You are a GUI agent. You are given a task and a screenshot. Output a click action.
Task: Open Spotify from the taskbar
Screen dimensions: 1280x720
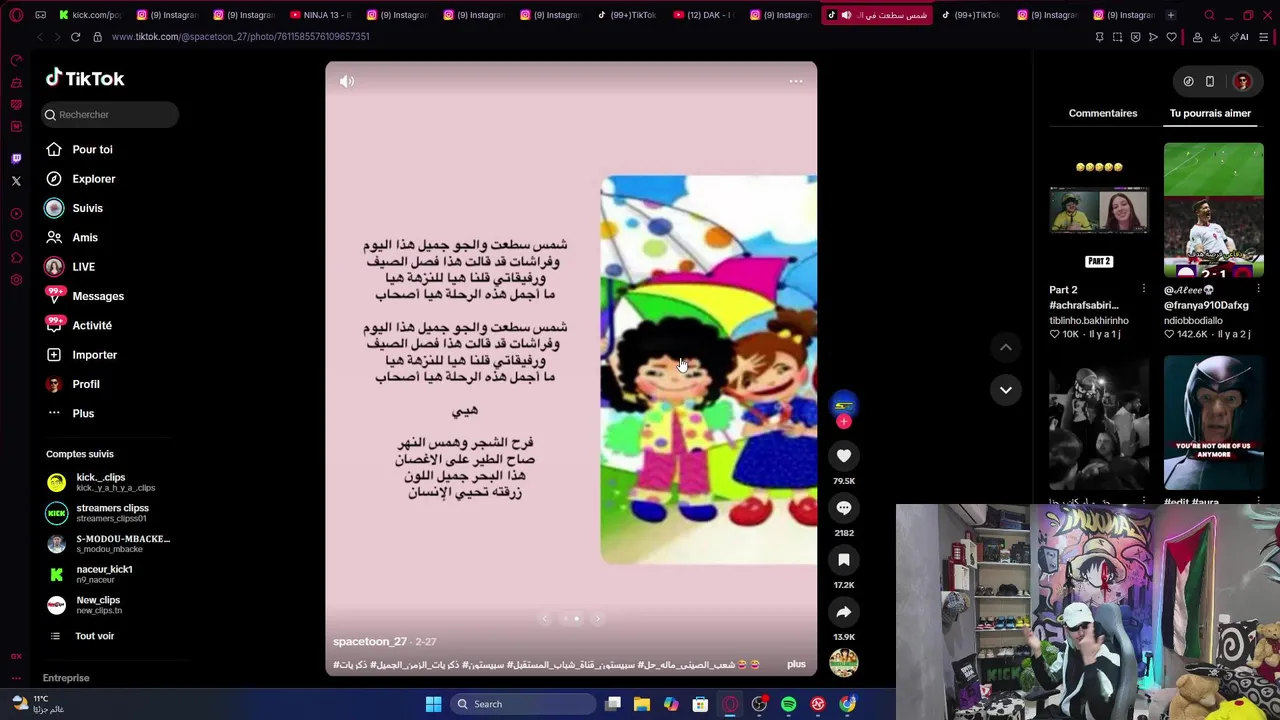(x=788, y=704)
